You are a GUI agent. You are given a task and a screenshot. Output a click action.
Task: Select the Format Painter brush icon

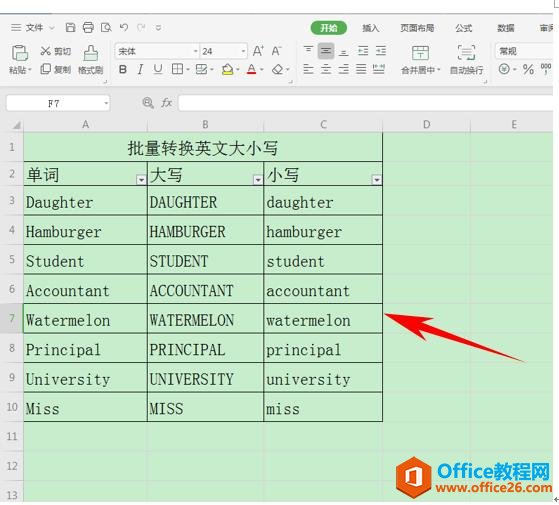(91, 53)
